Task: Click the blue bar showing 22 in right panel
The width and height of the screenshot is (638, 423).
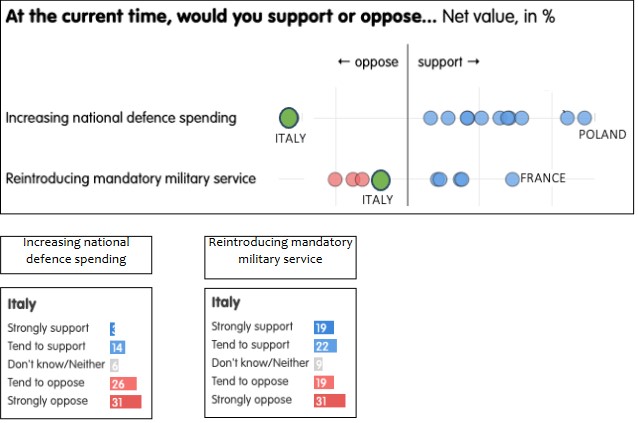Action: [325, 346]
